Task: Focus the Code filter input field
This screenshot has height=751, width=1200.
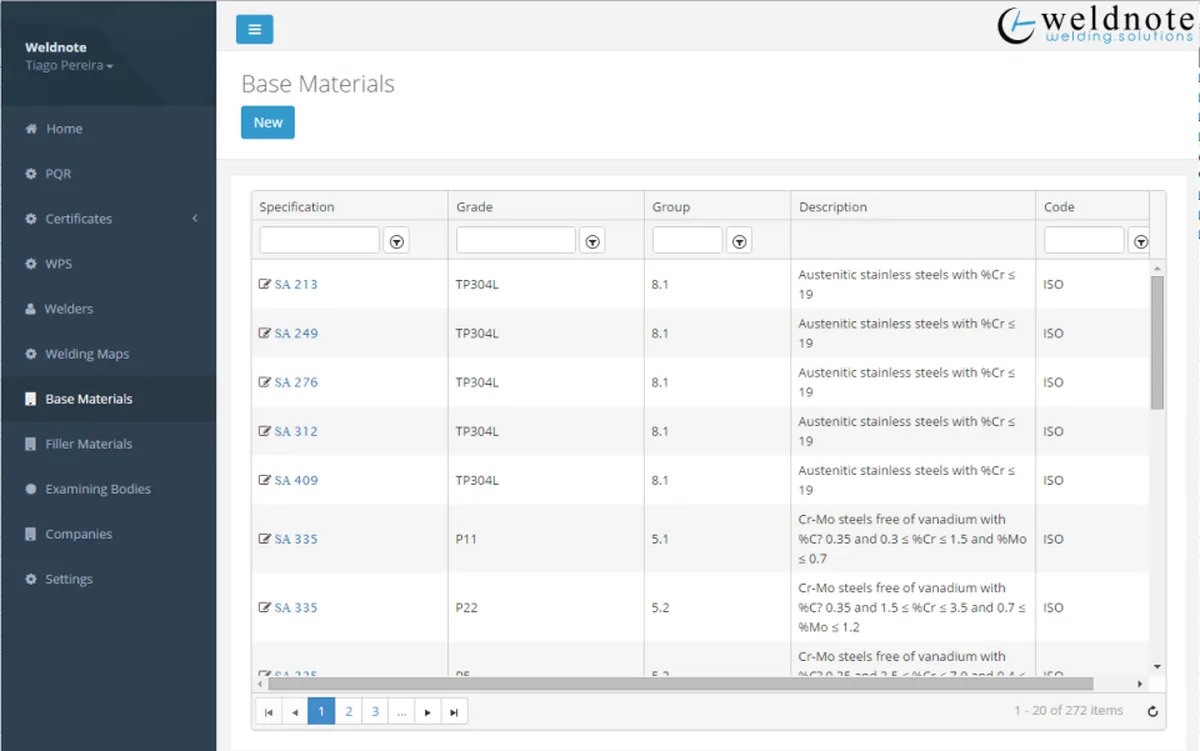Action: click(x=1084, y=240)
